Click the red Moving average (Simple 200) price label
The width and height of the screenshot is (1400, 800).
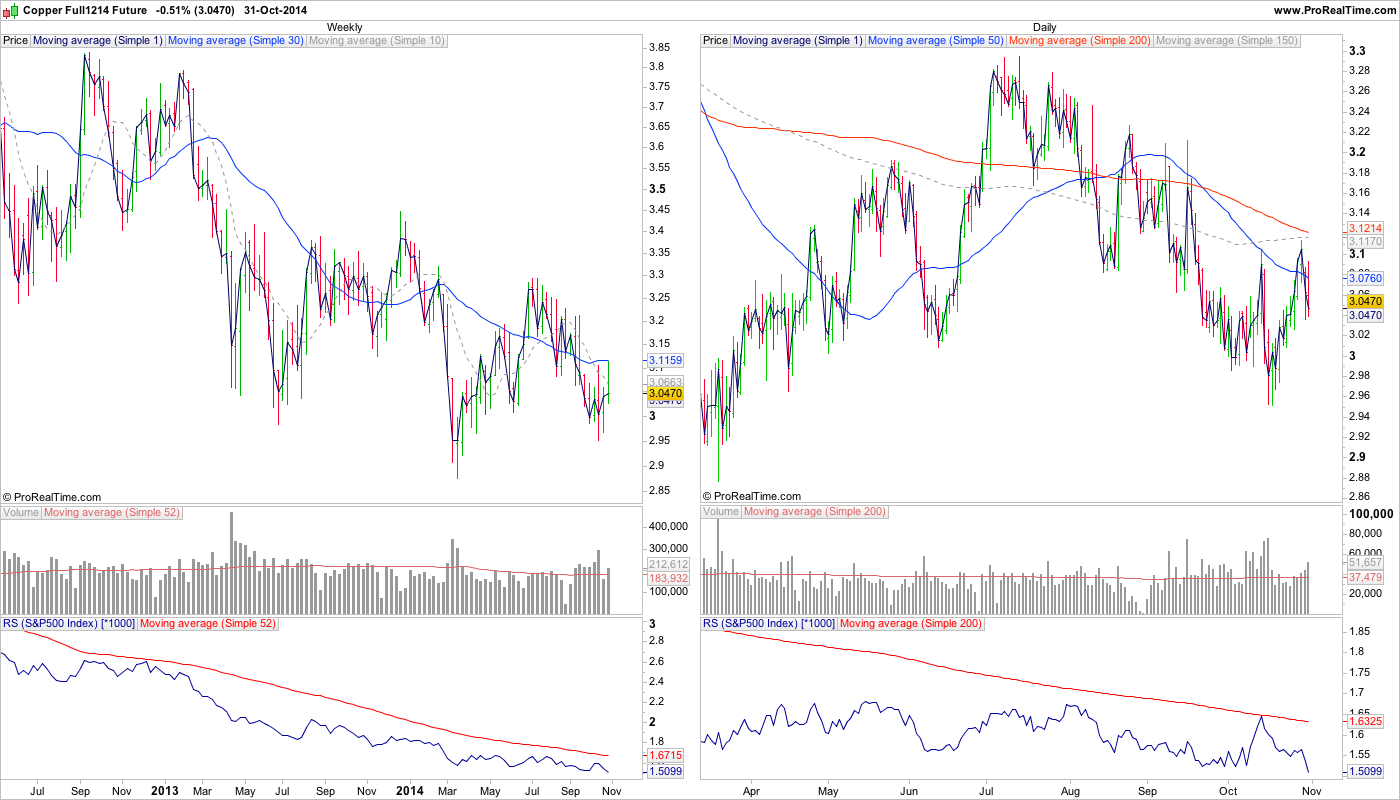pyautogui.click(x=1080, y=41)
